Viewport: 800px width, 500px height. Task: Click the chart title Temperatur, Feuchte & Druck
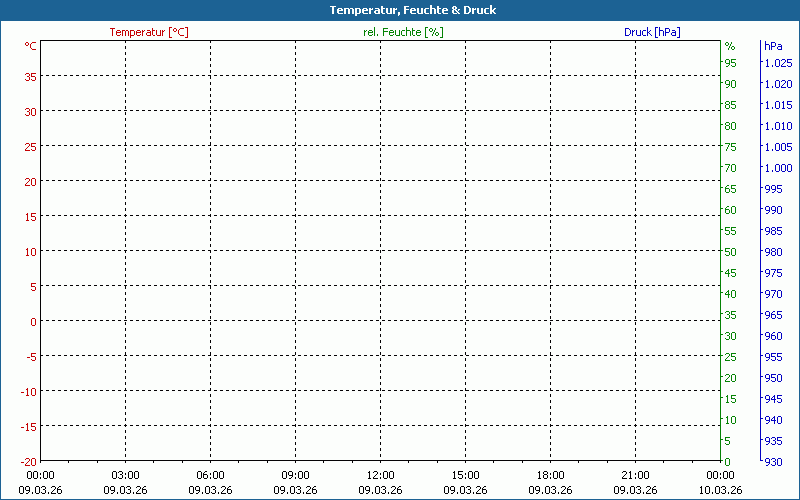399,10
